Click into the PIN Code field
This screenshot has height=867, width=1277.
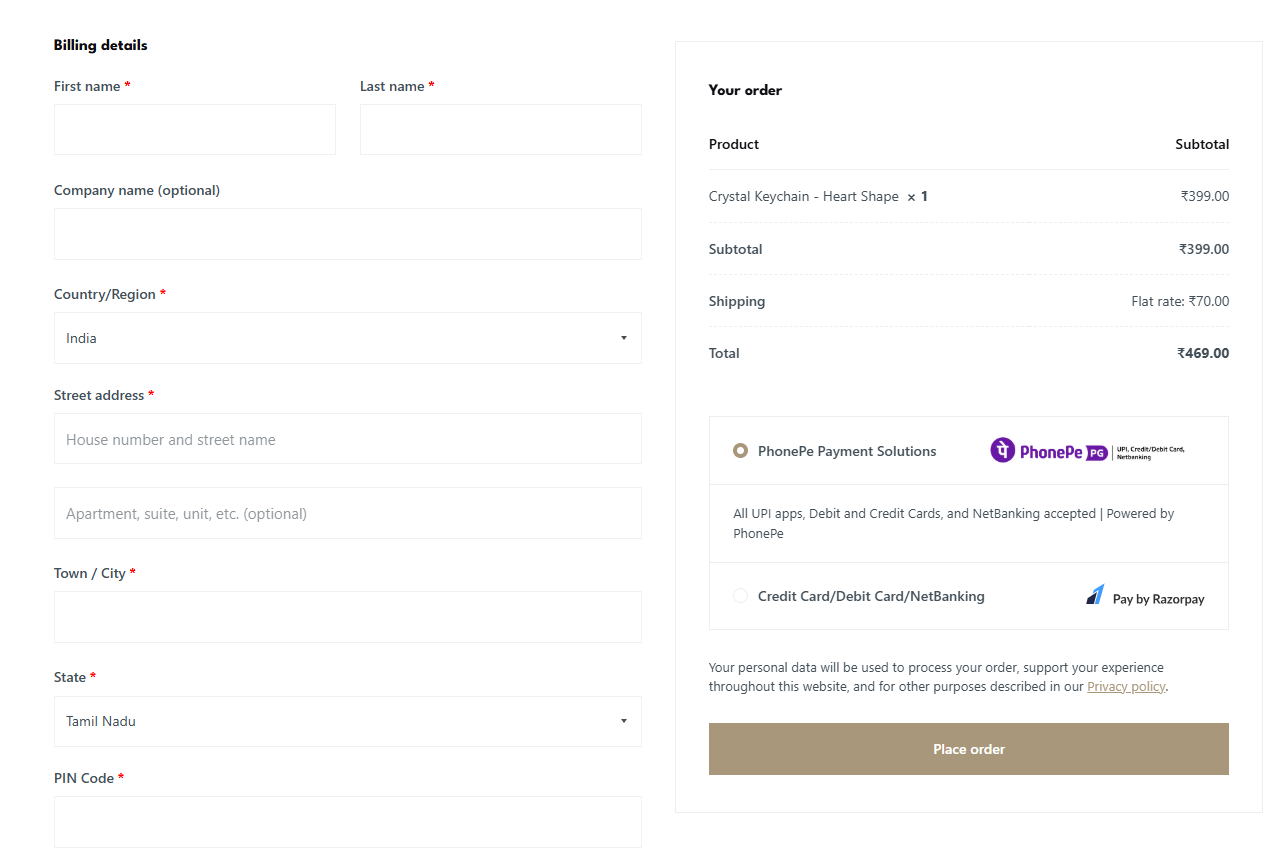coord(347,822)
